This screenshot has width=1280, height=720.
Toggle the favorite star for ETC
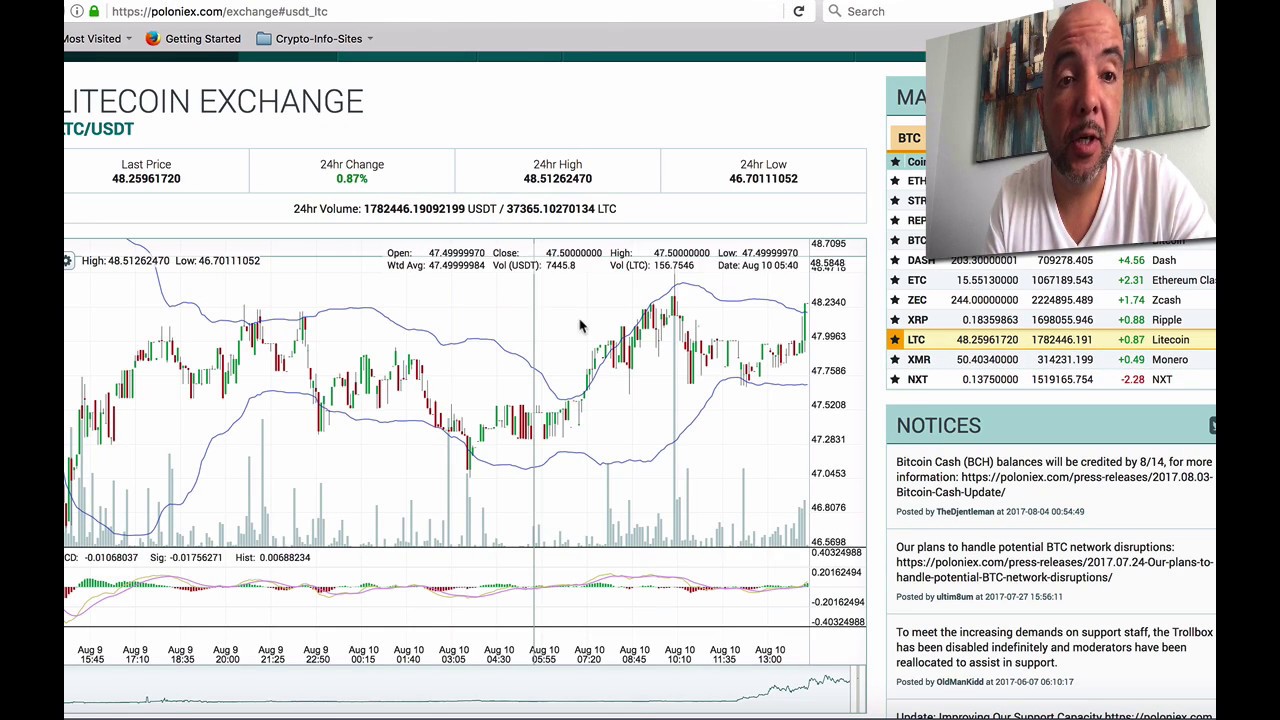pyautogui.click(x=895, y=280)
